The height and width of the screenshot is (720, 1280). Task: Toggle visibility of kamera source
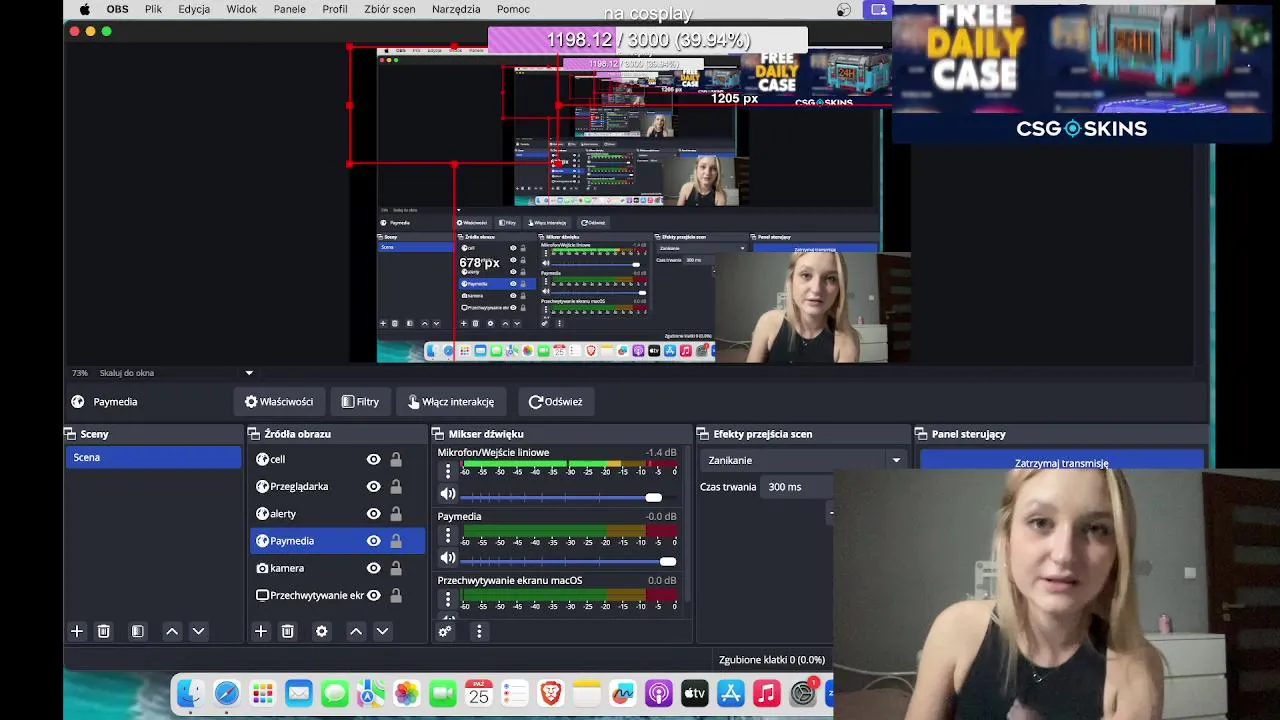pyautogui.click(x=373, y=568)
